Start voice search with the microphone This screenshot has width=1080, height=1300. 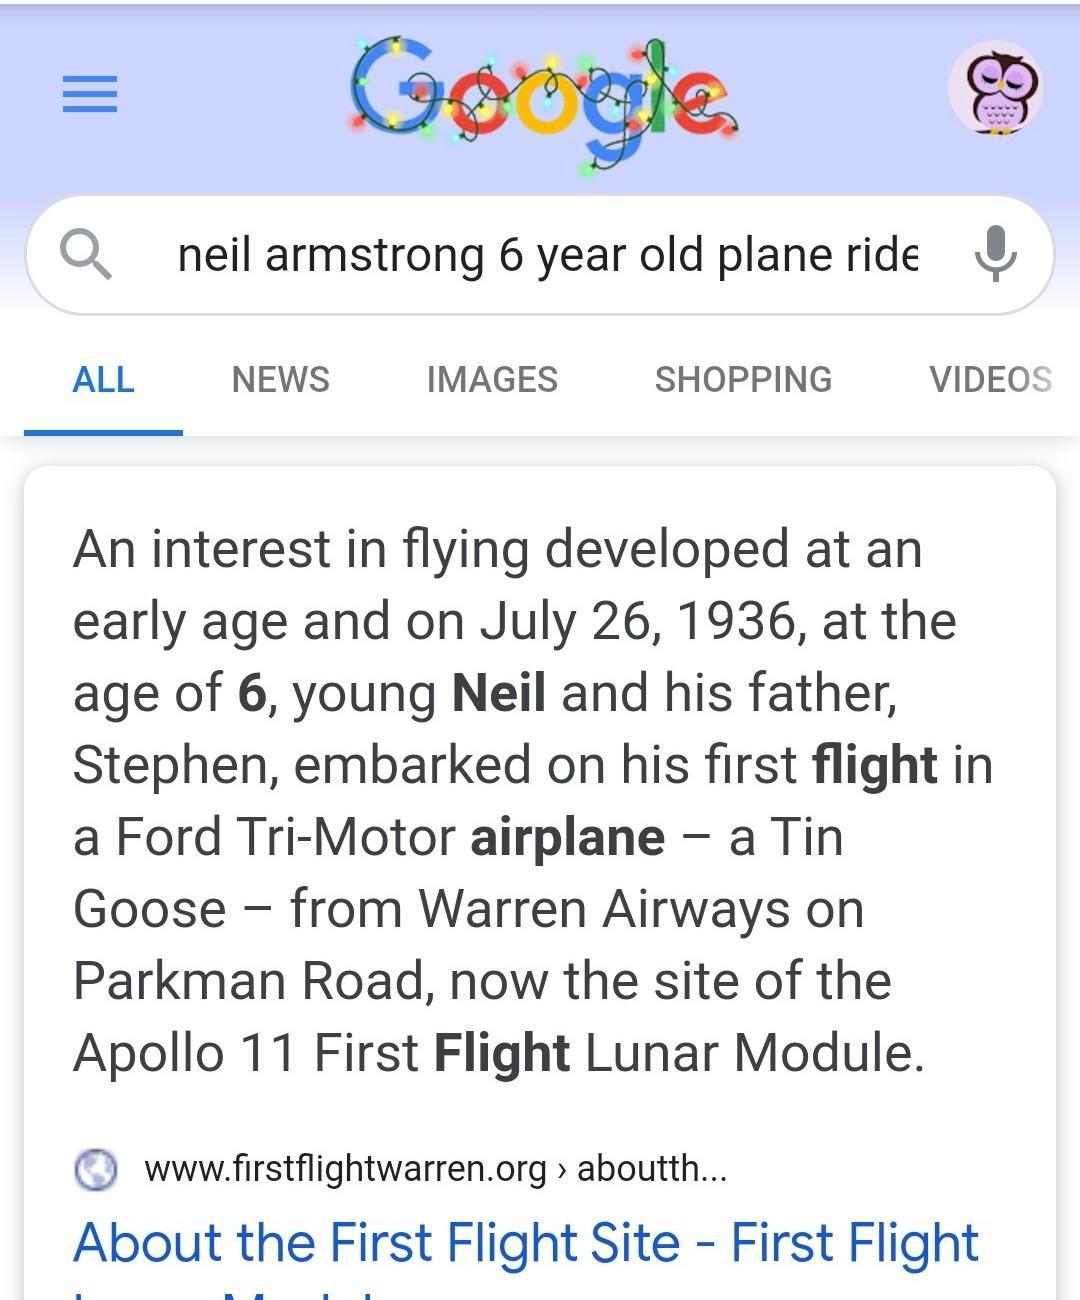tap(995, 254)
